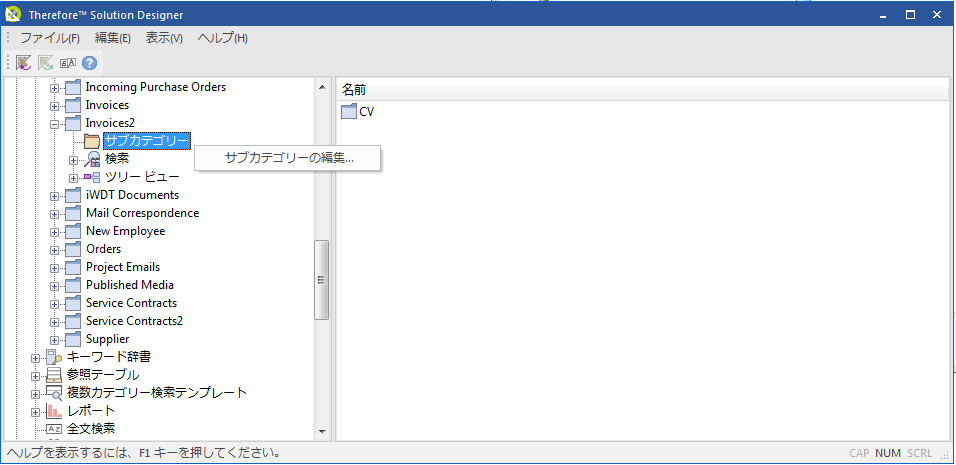956x465 pixels.
Task: Click the blue question mark help icon
Action: (90, 62)
